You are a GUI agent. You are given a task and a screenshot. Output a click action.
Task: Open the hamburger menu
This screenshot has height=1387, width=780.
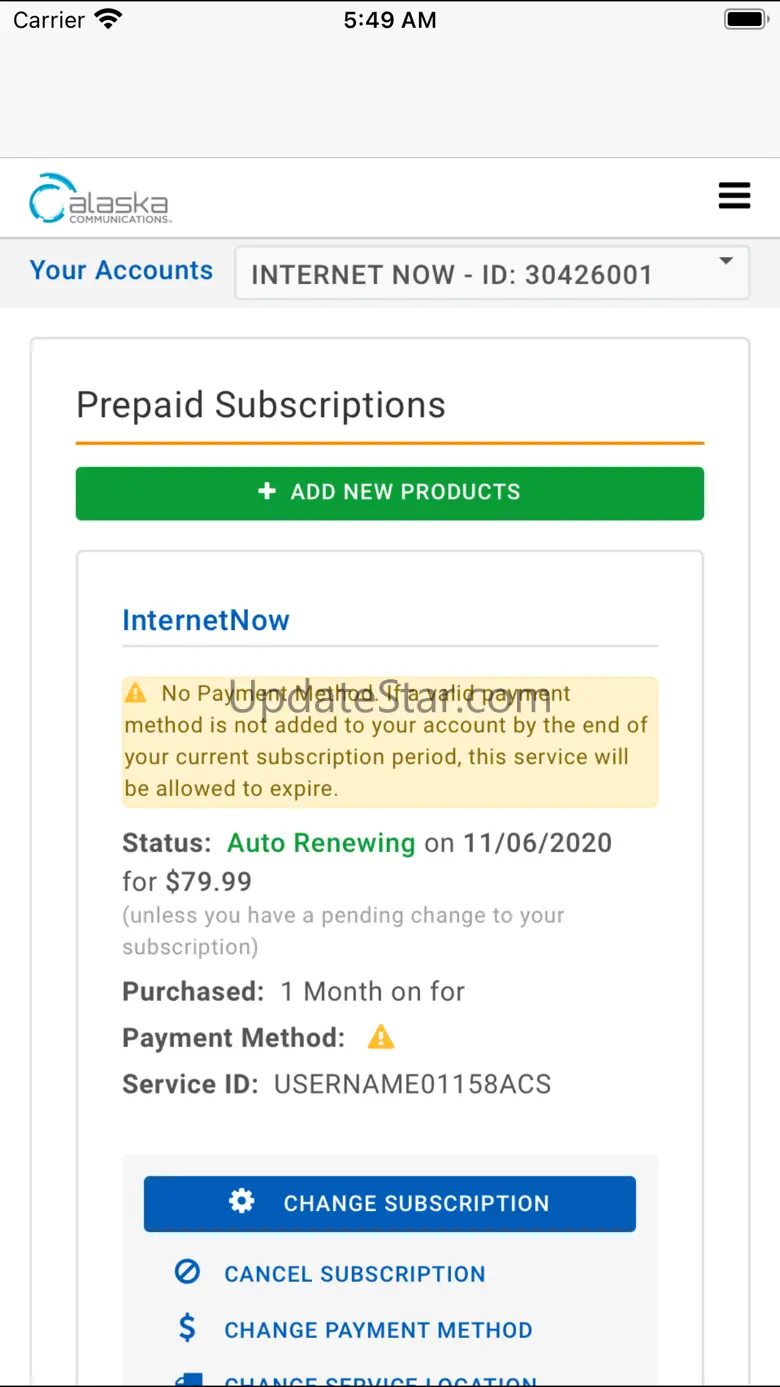[x=734, y=196]
